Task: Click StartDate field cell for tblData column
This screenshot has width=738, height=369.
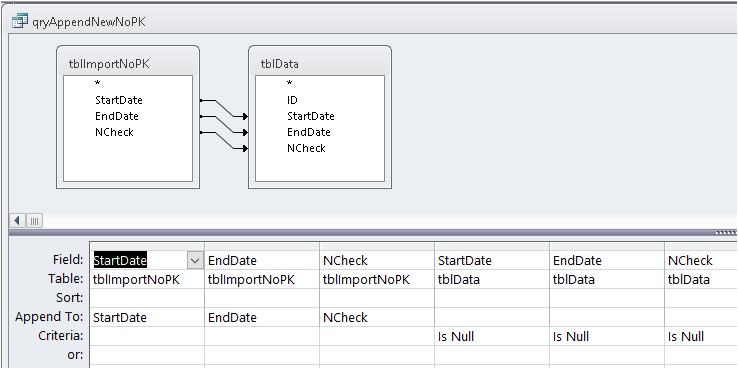Action: pos(492,260)
